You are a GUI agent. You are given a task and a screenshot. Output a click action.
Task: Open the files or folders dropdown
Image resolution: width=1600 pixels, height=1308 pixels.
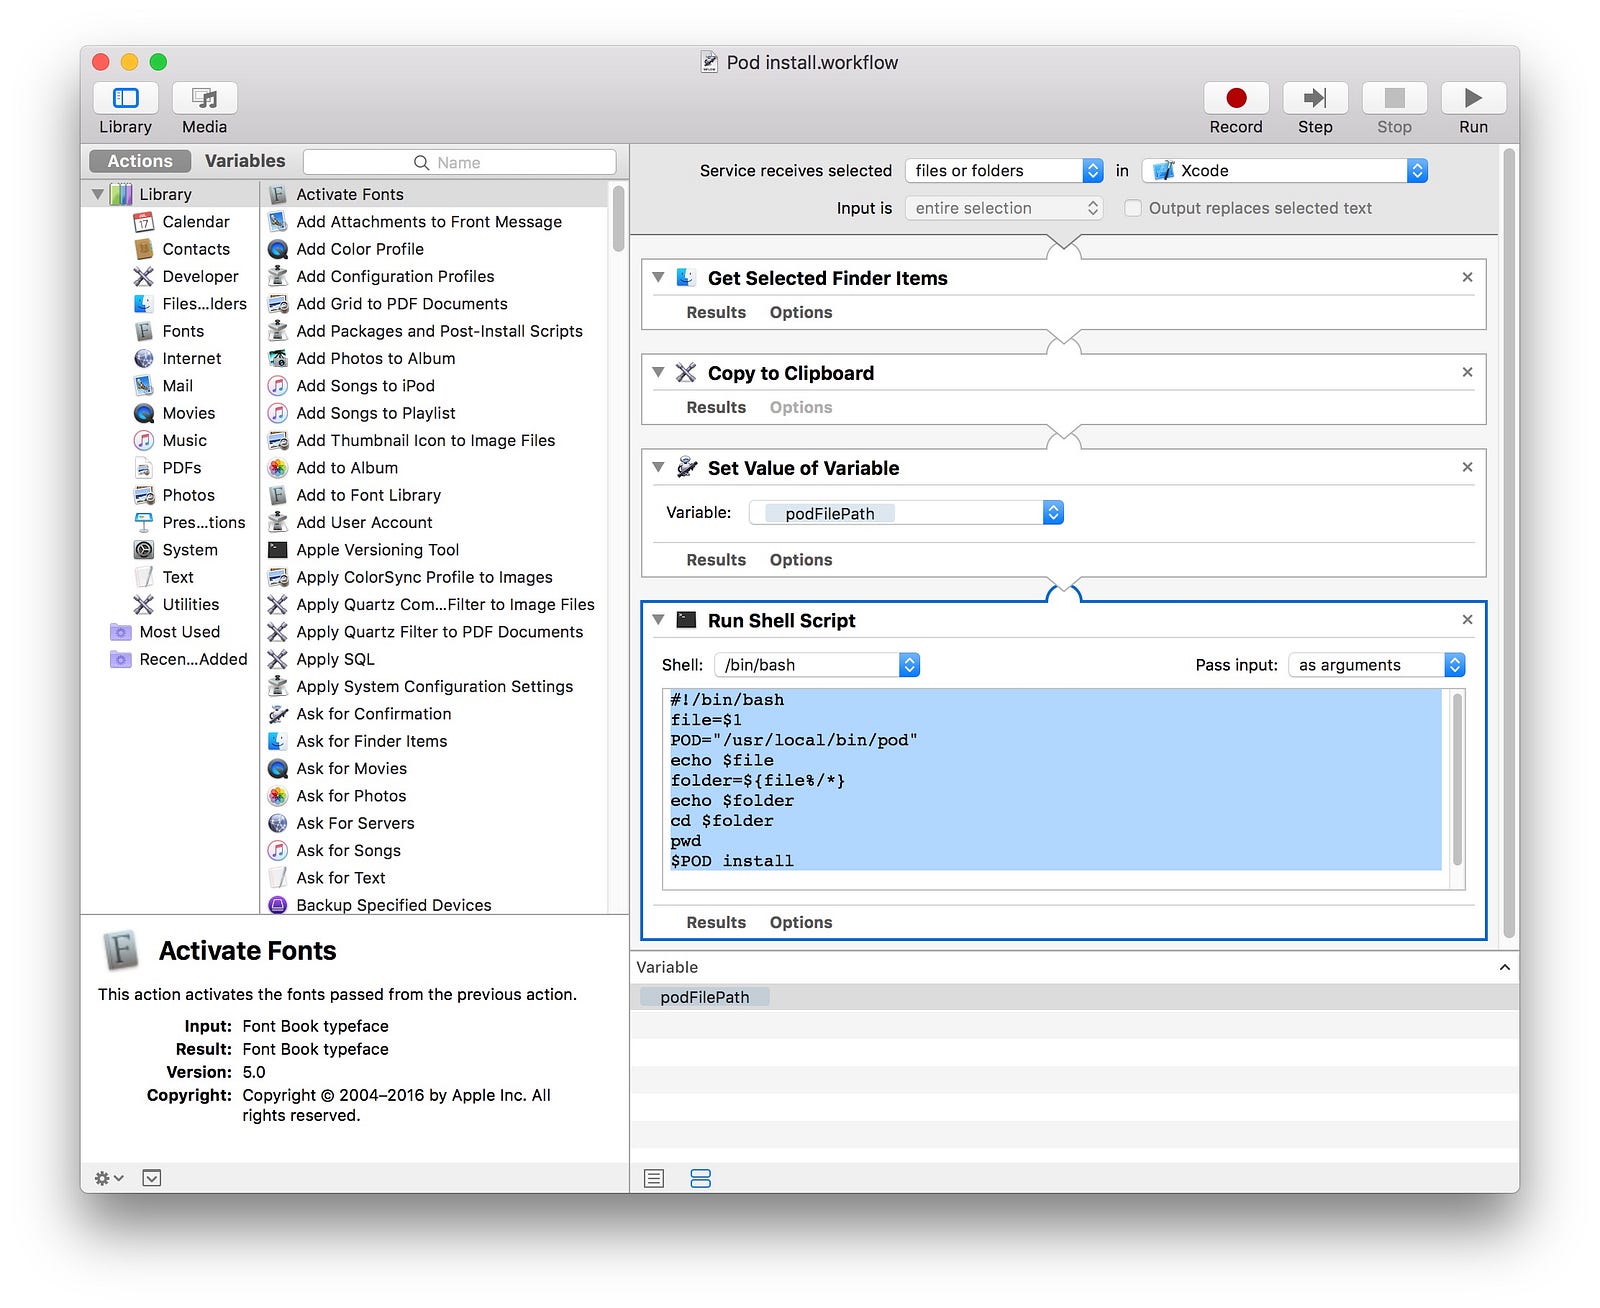(1004, 171)
